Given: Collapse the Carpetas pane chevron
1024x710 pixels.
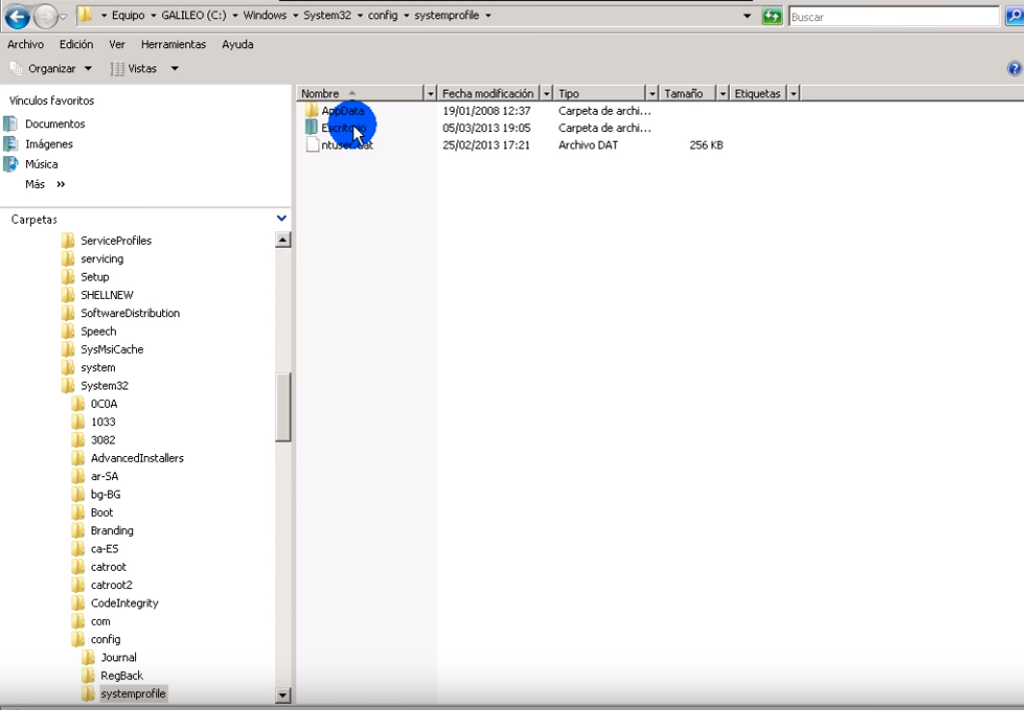Looking at the screenshot, I should [x=281, y=218].
